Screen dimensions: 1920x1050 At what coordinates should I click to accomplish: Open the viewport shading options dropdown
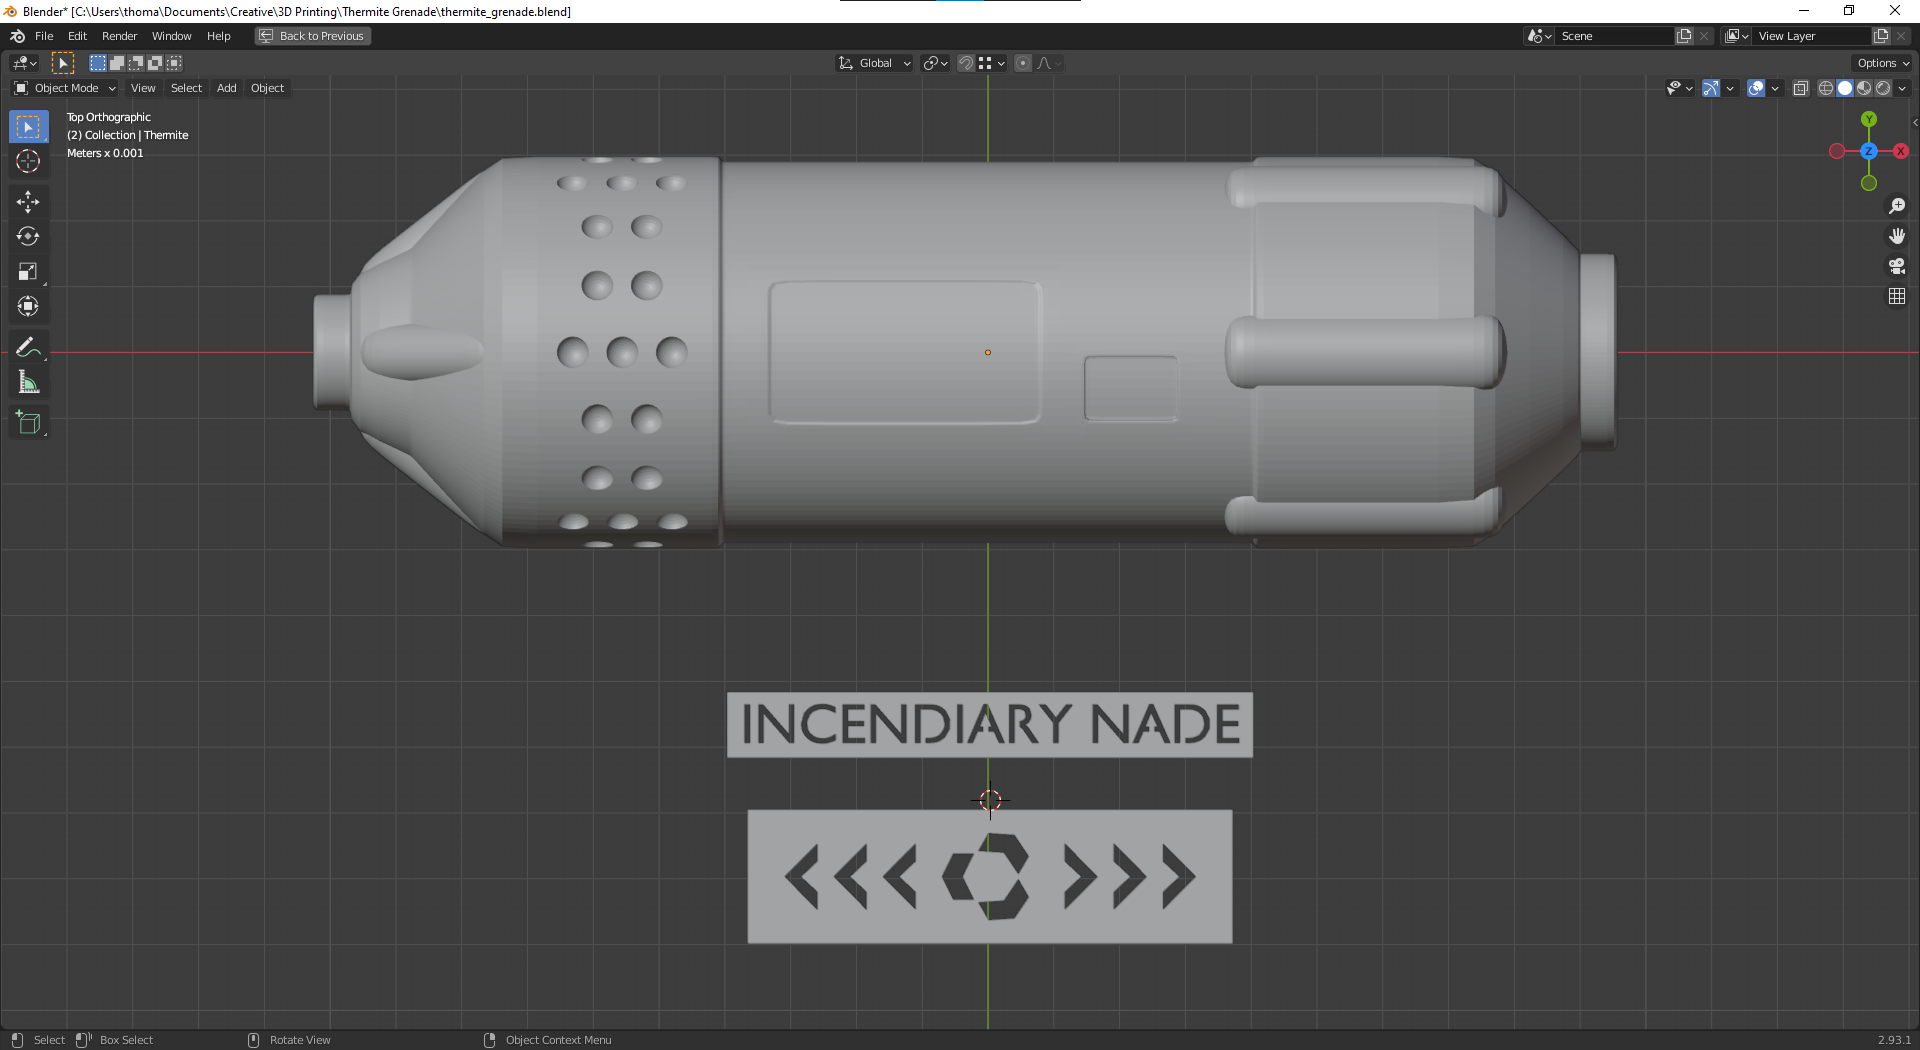pos(1904,88)
